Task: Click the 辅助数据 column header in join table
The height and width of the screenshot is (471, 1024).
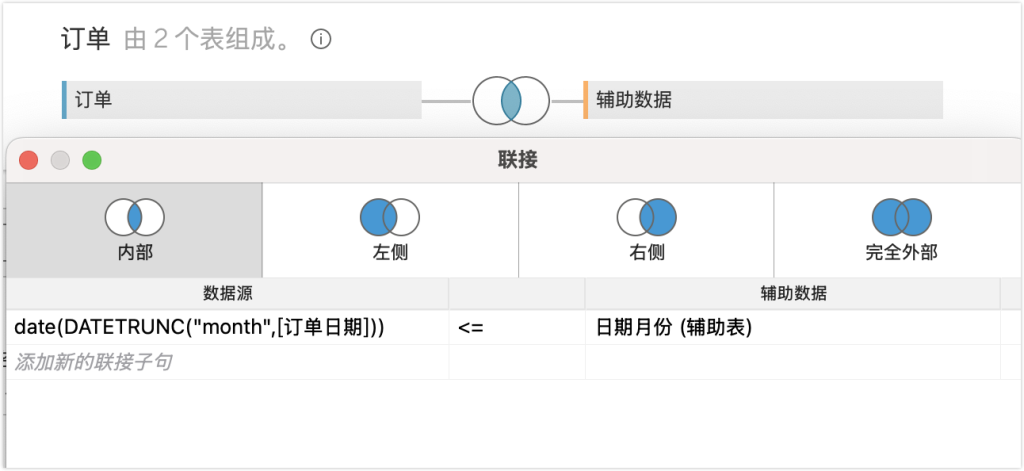Action: tap(792, 293)
